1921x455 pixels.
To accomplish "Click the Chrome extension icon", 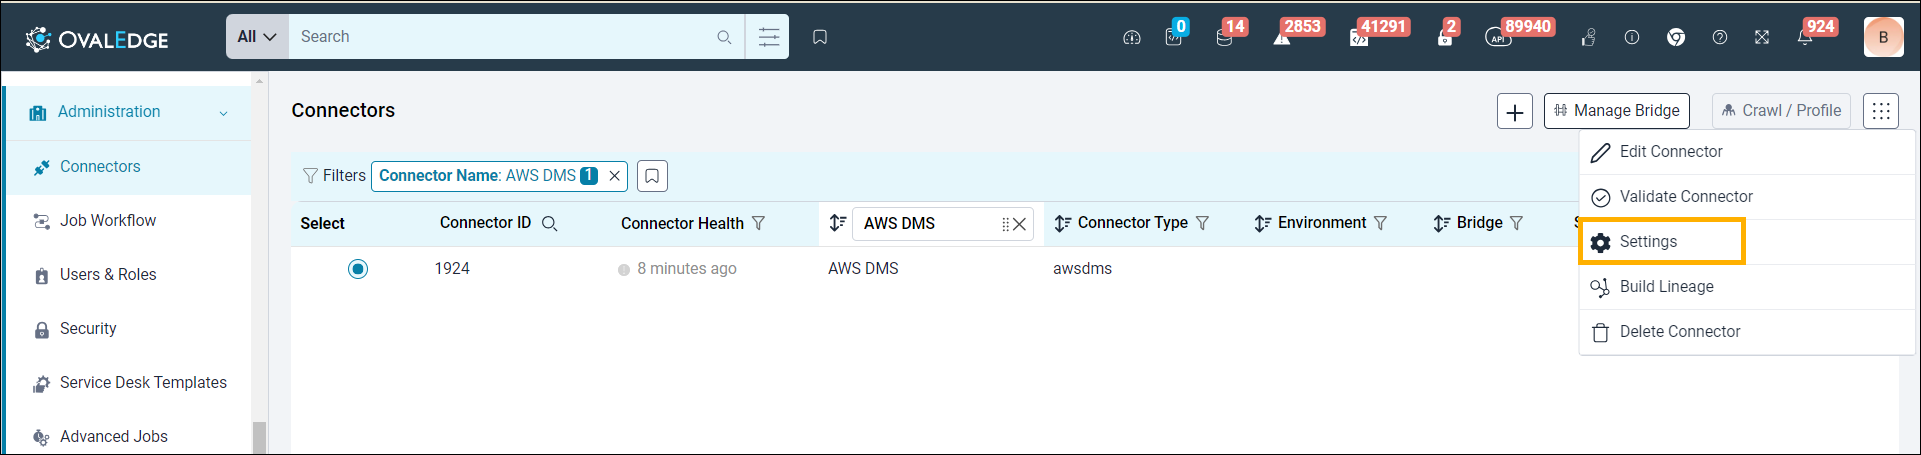I will (x=1676, y=38).
